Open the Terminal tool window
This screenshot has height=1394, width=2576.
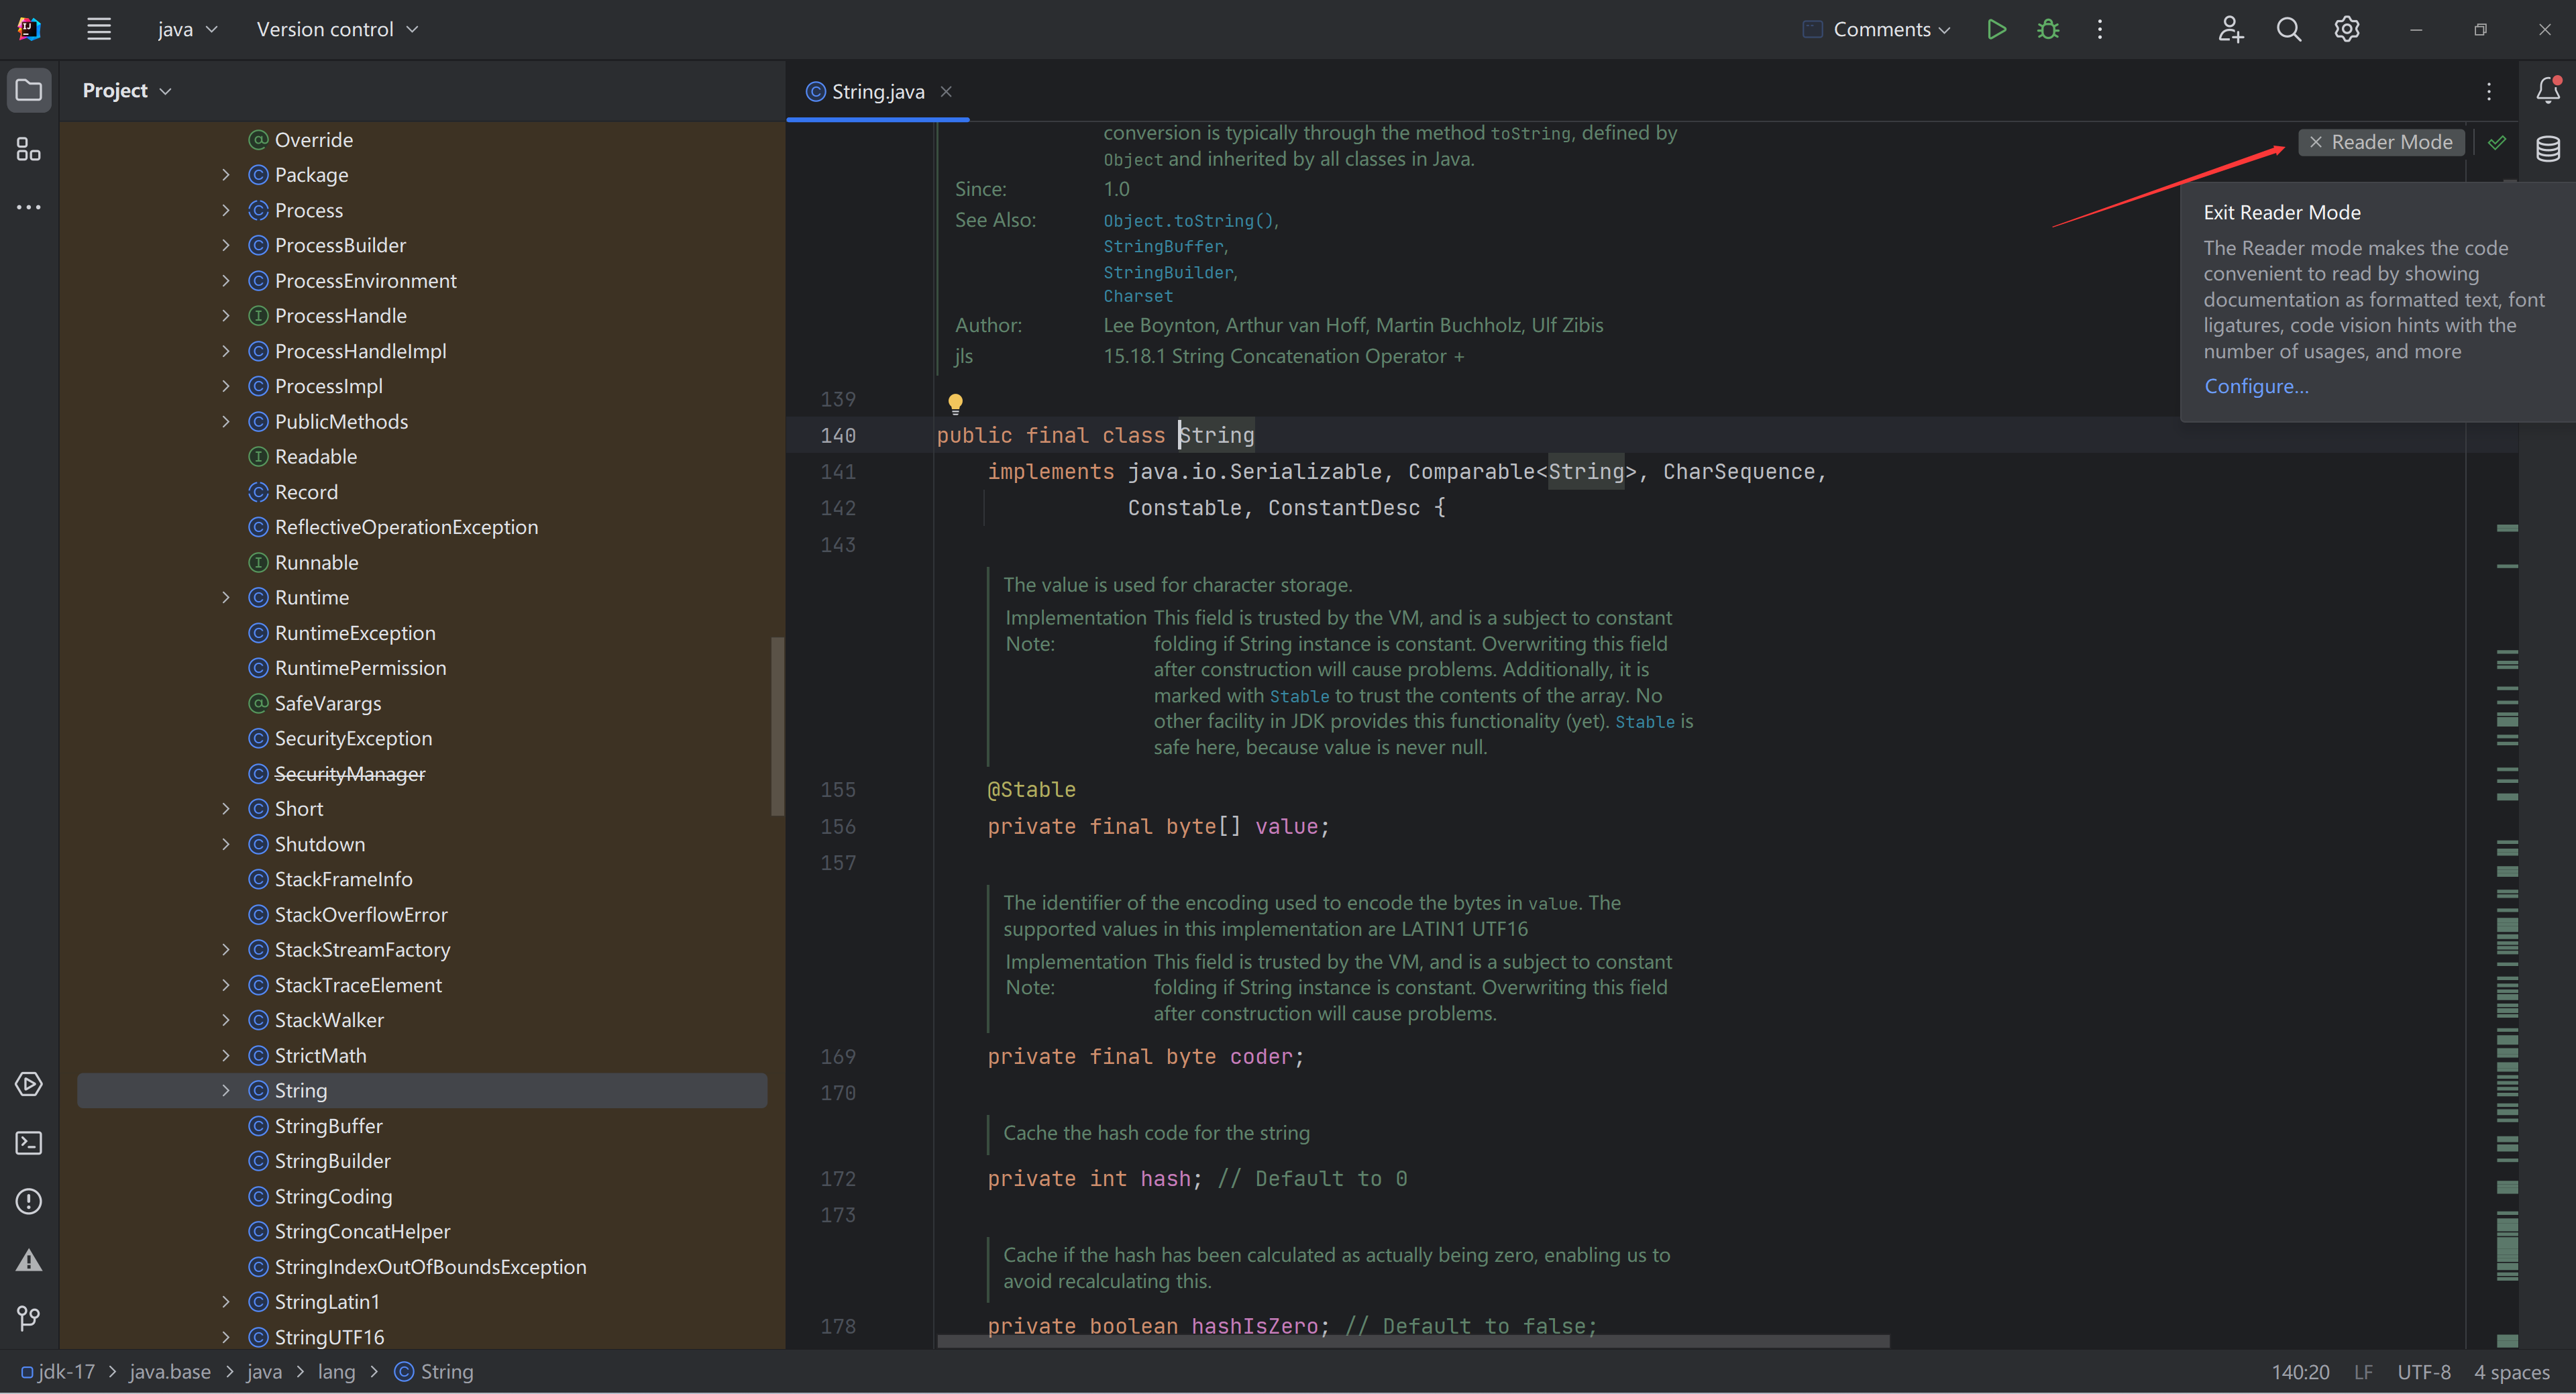(x=29, y=1143)
